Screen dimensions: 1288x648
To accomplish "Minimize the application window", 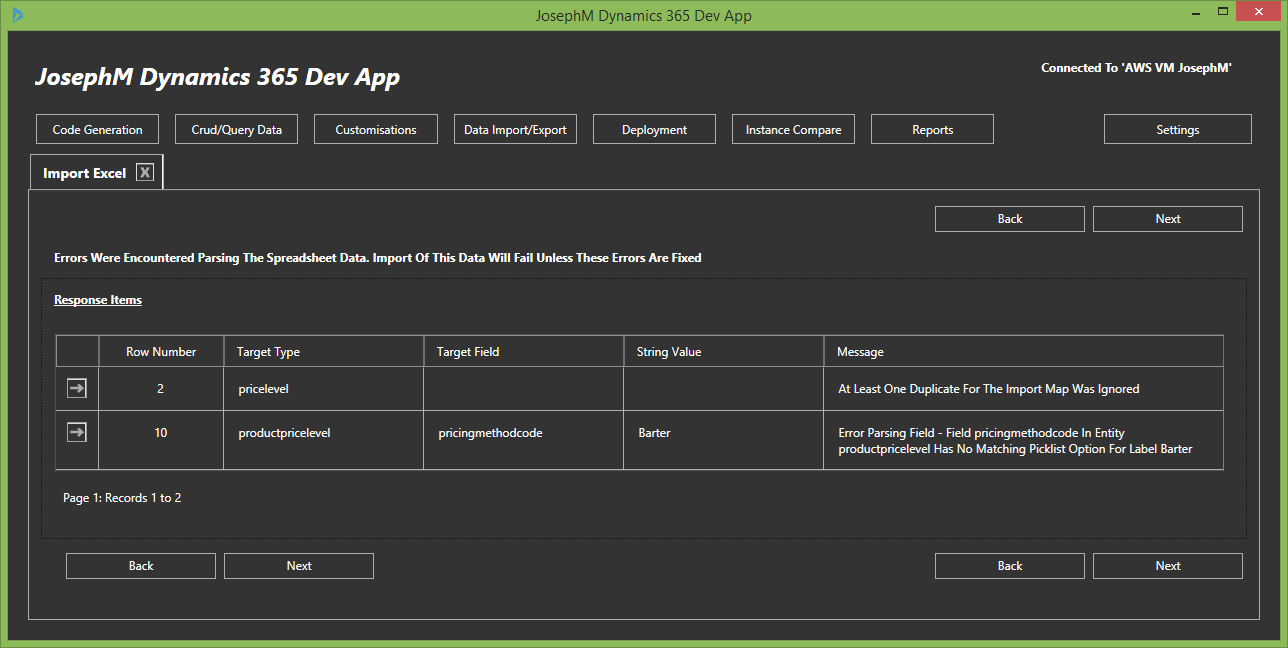I will 1193,14.
